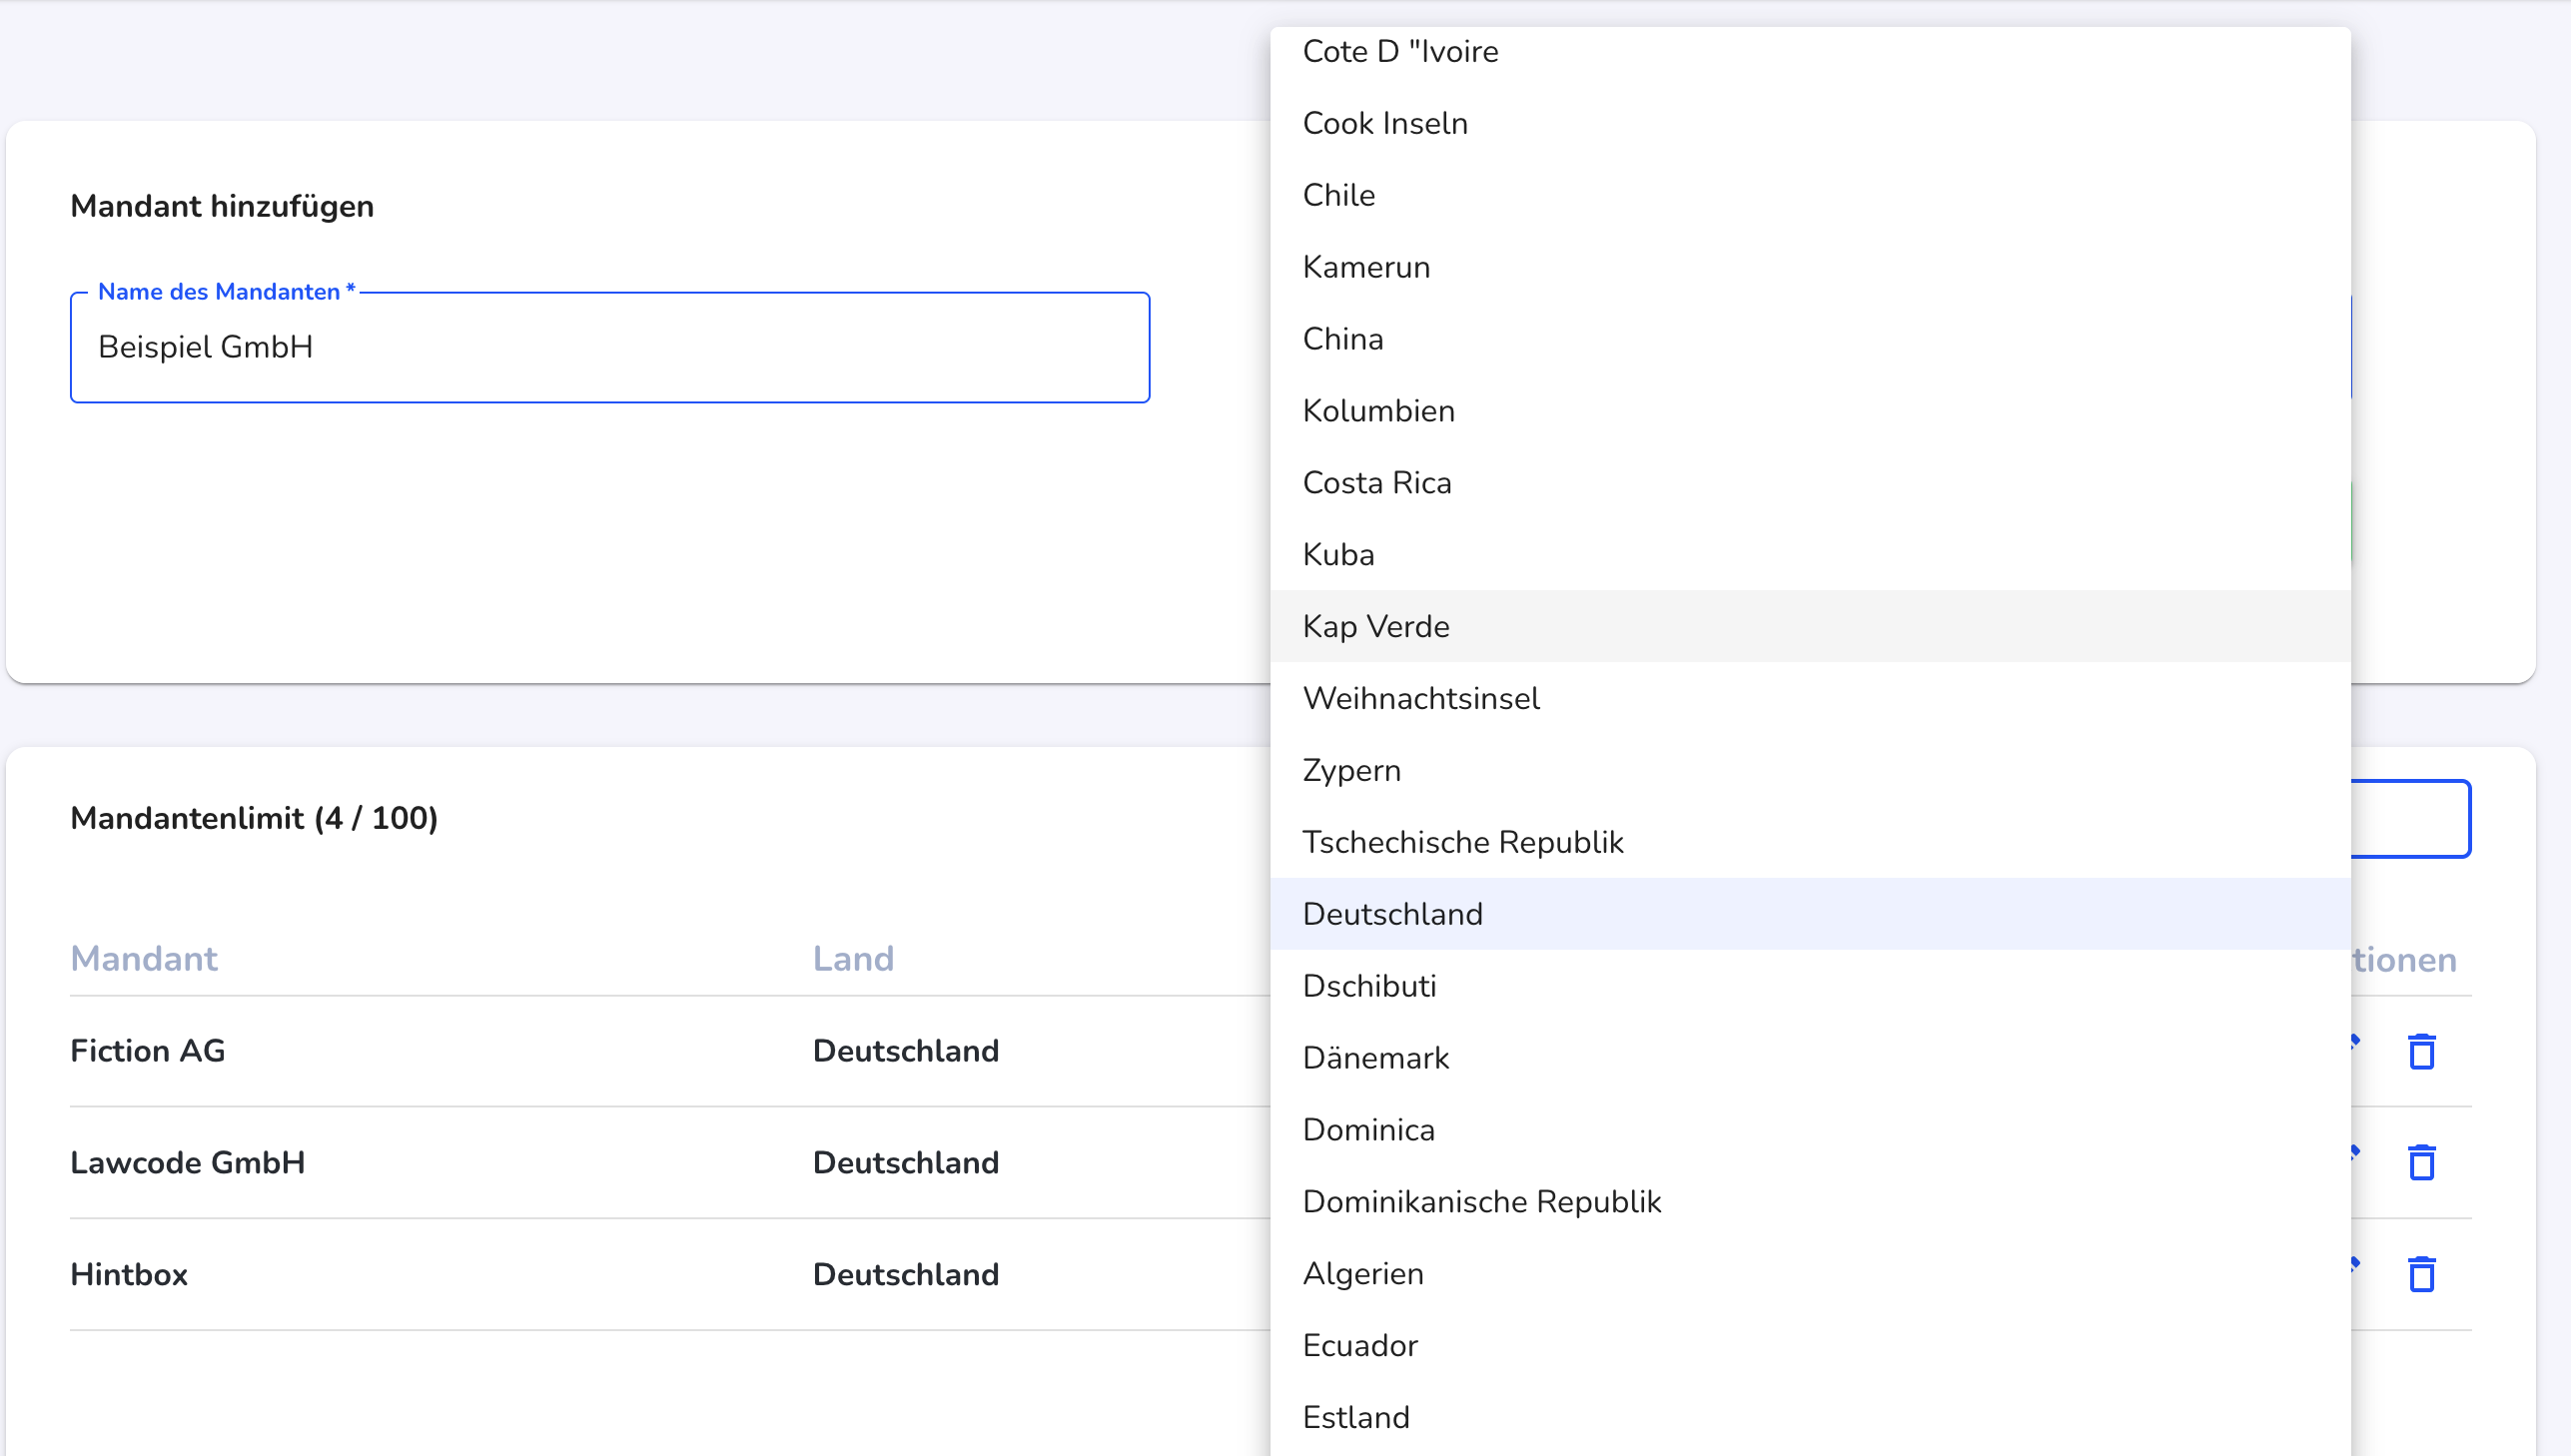Choose Algerien in the dropdown
2571x1456 pixels.
tap(1810, 1274)
